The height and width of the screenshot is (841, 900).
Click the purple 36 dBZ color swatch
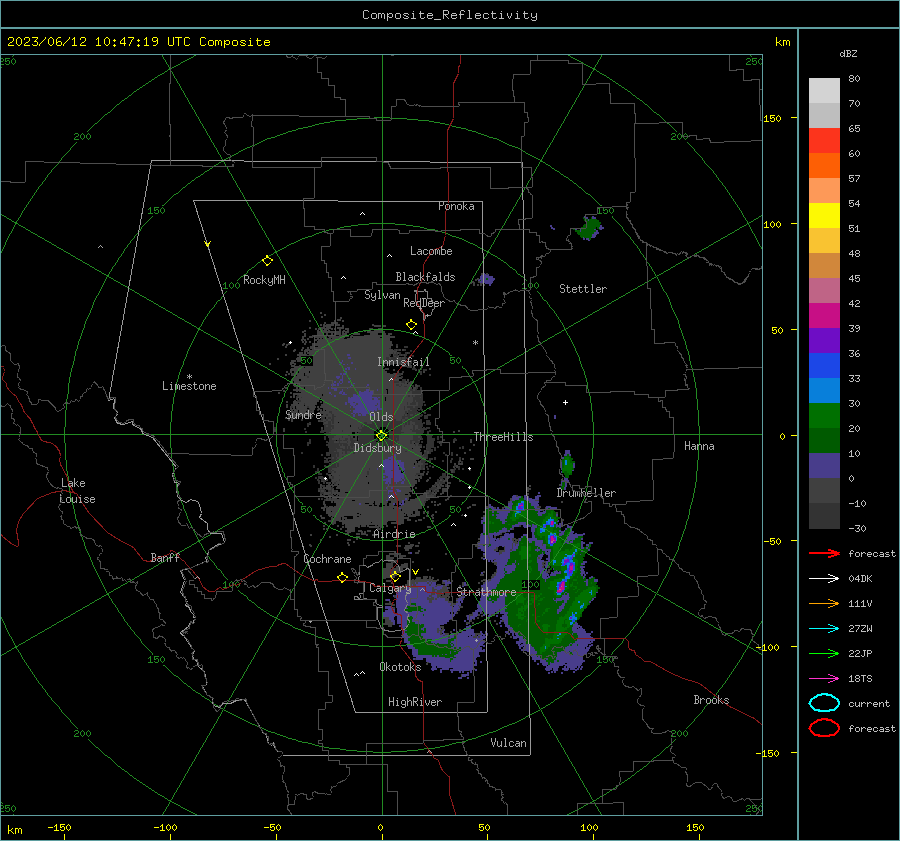click(824, 340)
